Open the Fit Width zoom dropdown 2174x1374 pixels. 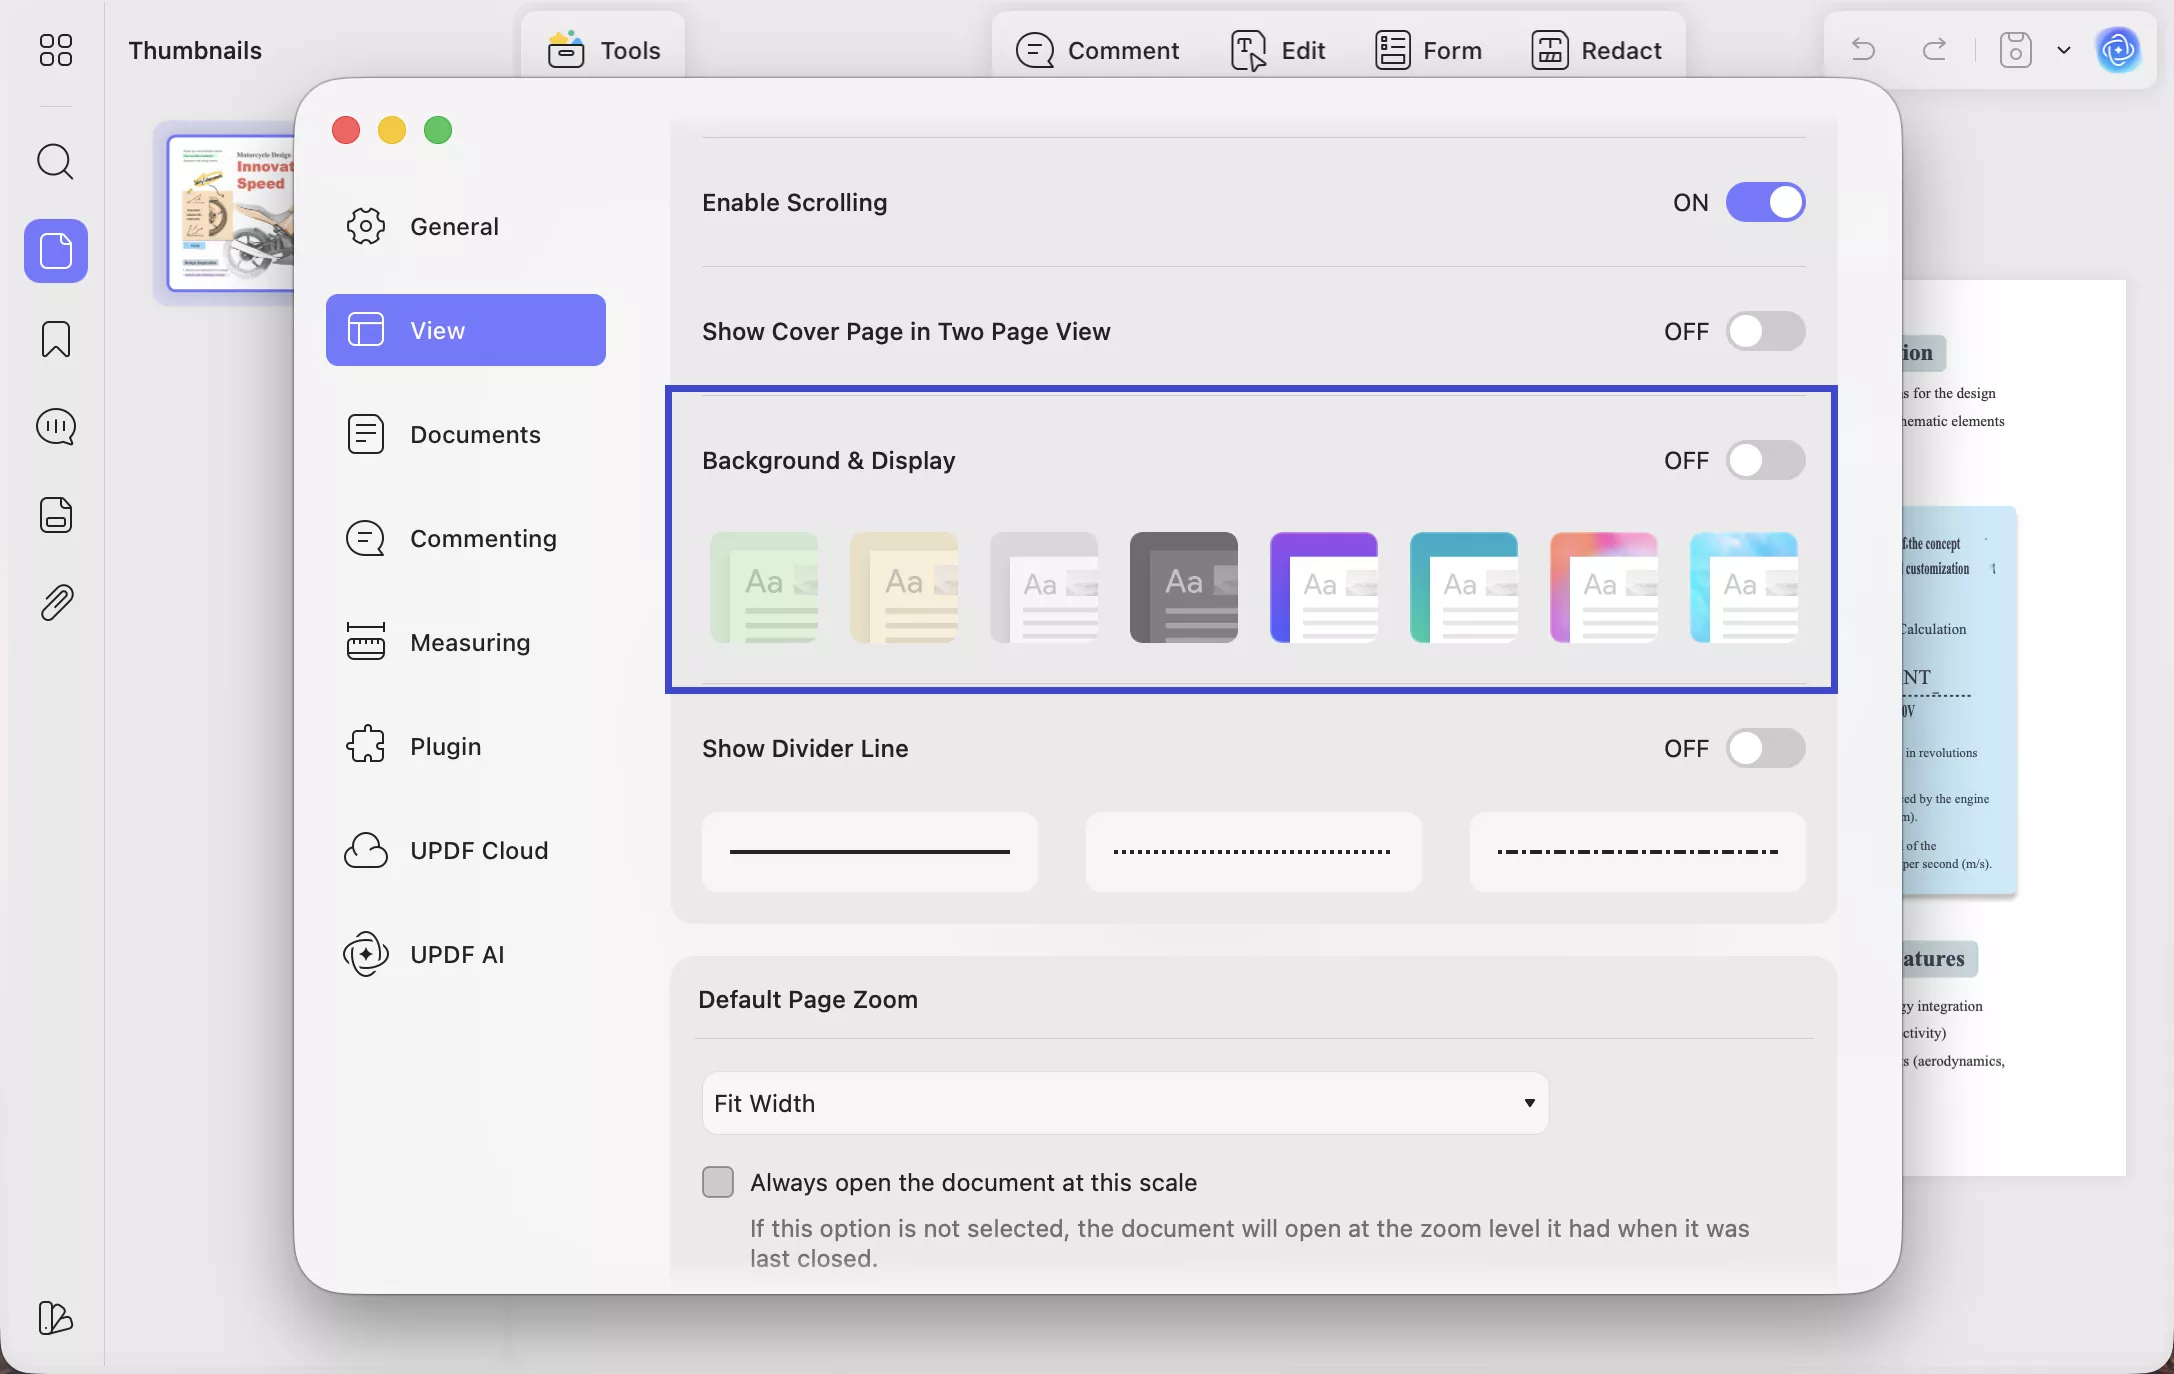1125,1103
